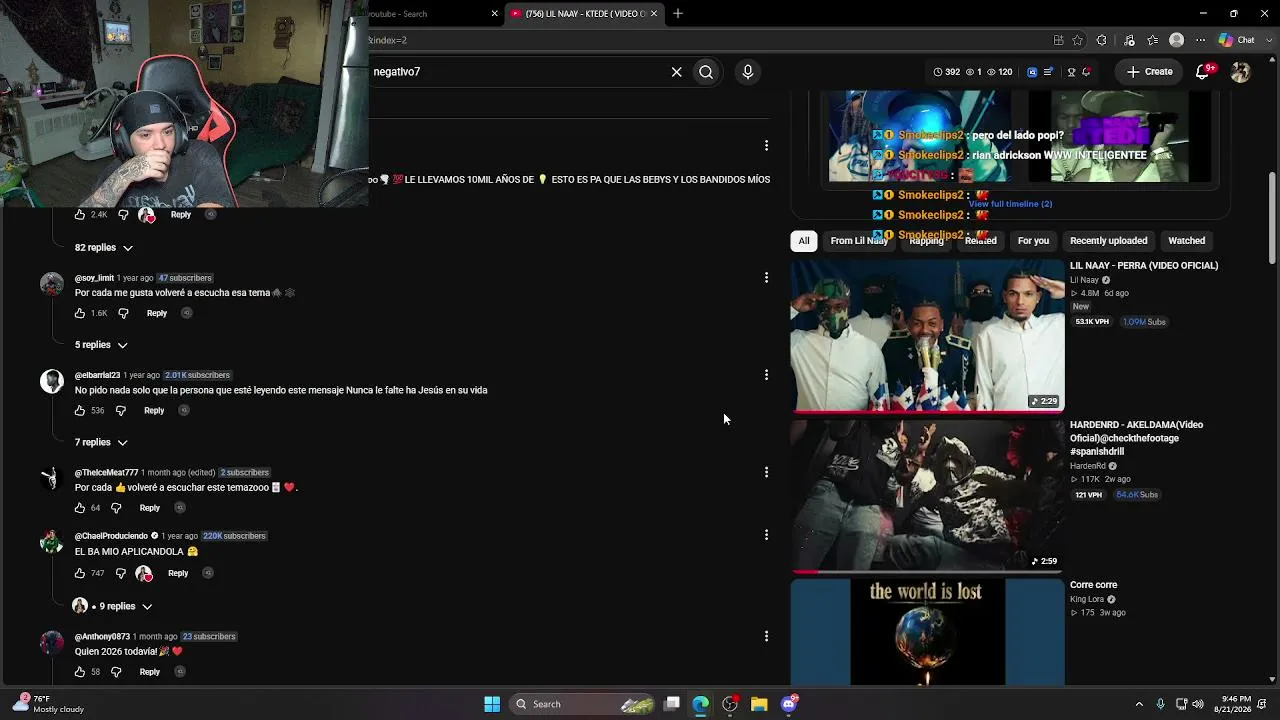The height and width of the screenshot is (720, 1280).
Task: Open the Windows Start menu
Action: coord(492,704)
